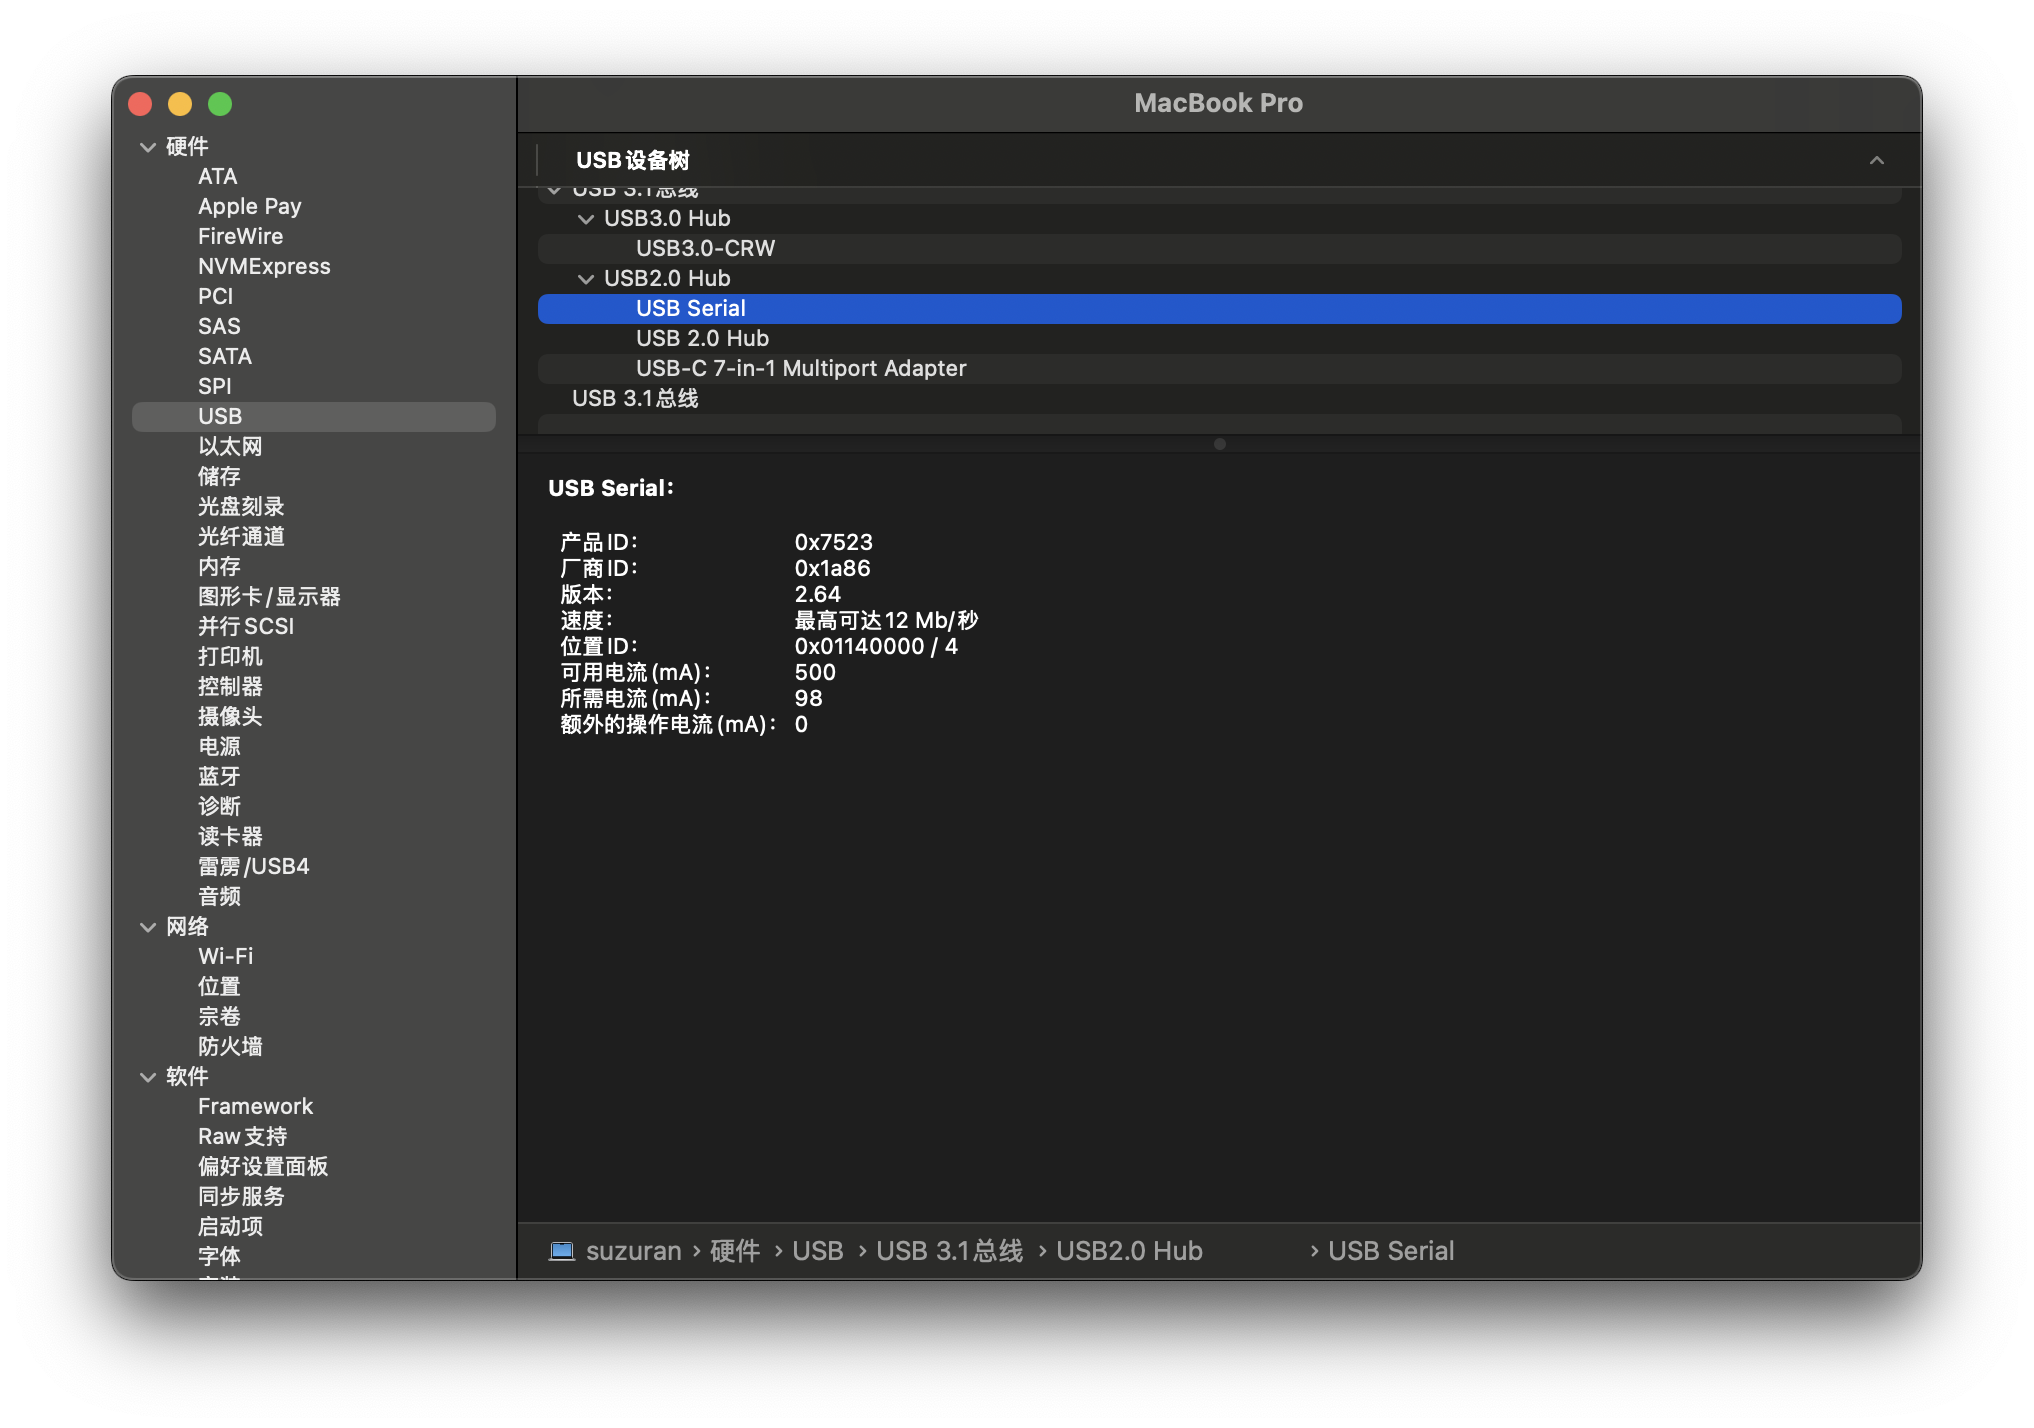Open Wi-Fi under 网络
This screenshot has width=2034, height=1428.
point(314,957)
